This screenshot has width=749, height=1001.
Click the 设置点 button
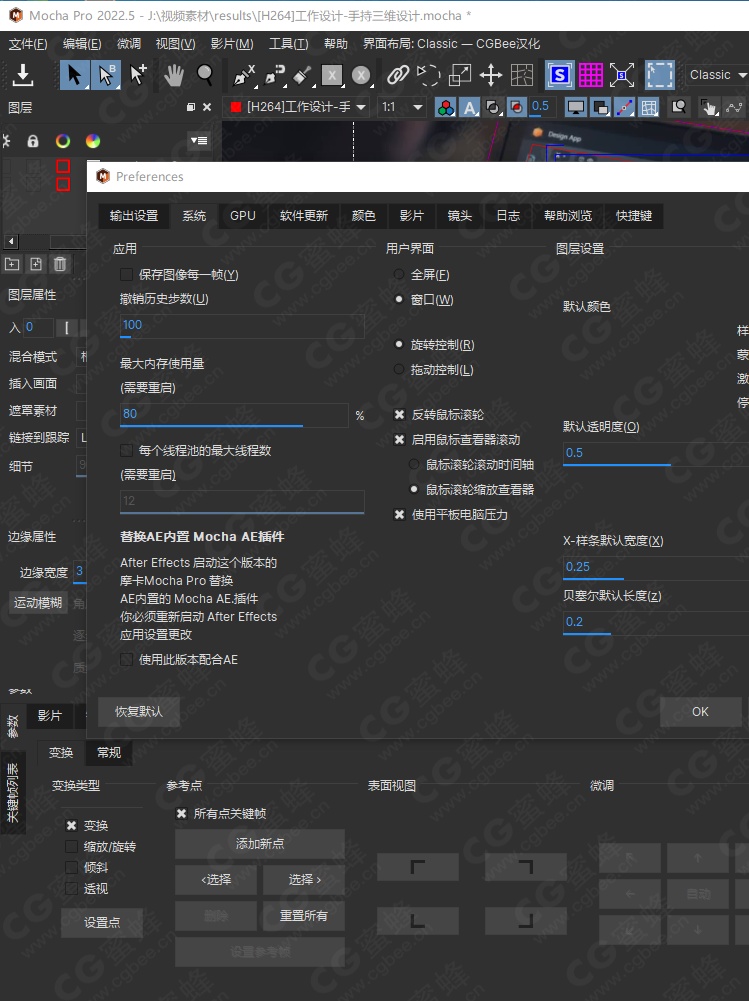pyautogui.click(x=102, y=922)
